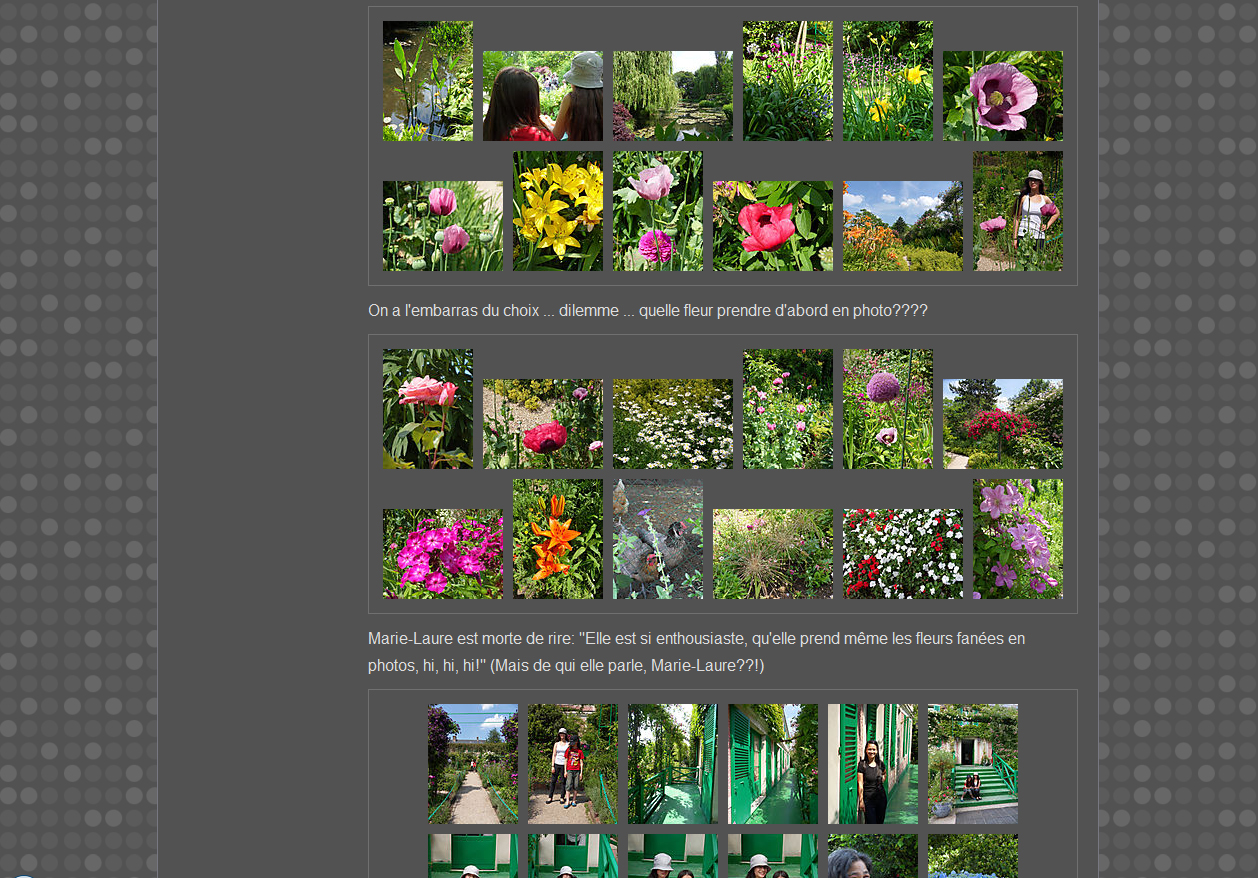Click the garden path with blue sky photo
The image size is (1258, 878).
[472, 764]
